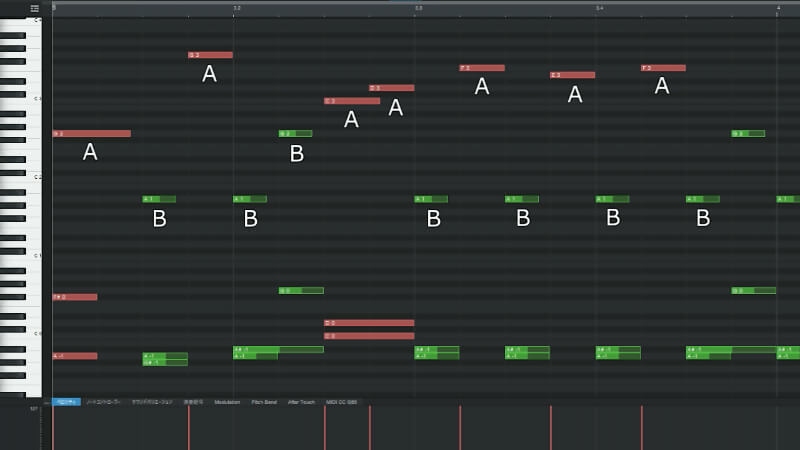Screen dimensions: 800x450
Task: Open the piano roll list menu icon
Action: point(35,8)
